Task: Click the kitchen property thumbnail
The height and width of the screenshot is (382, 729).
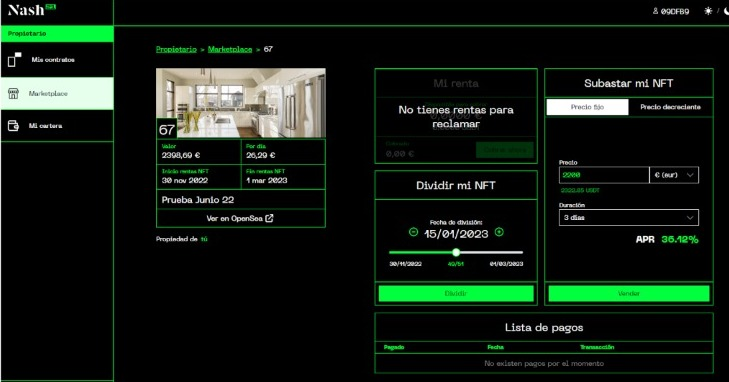Action: pyautogui.click(x=241, y=103)
